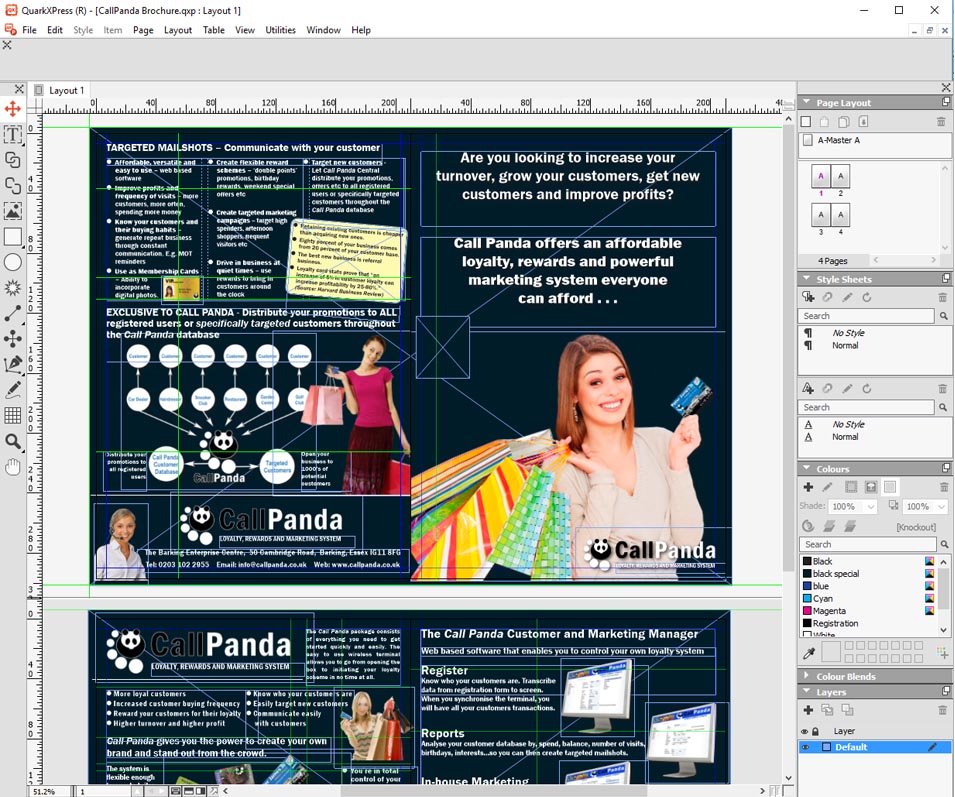This screenshot has width=955, height=797.
Task: Choose the Picture Content tool
Action: pos(13,211)
